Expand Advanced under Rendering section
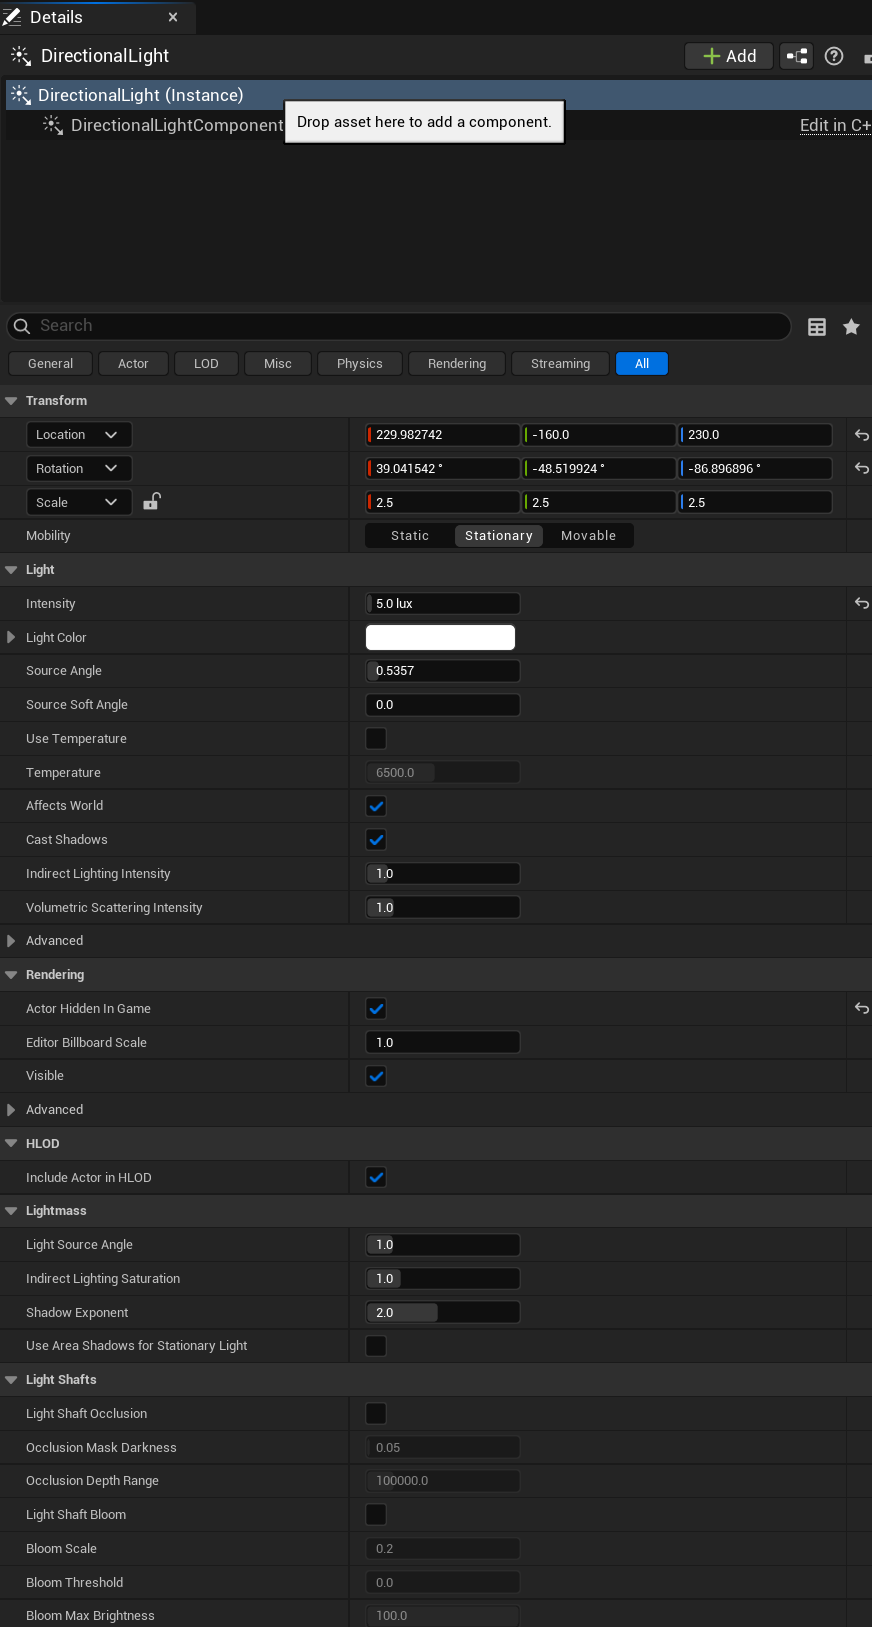Screen dimensions: 872x1627 [11, 1110]
